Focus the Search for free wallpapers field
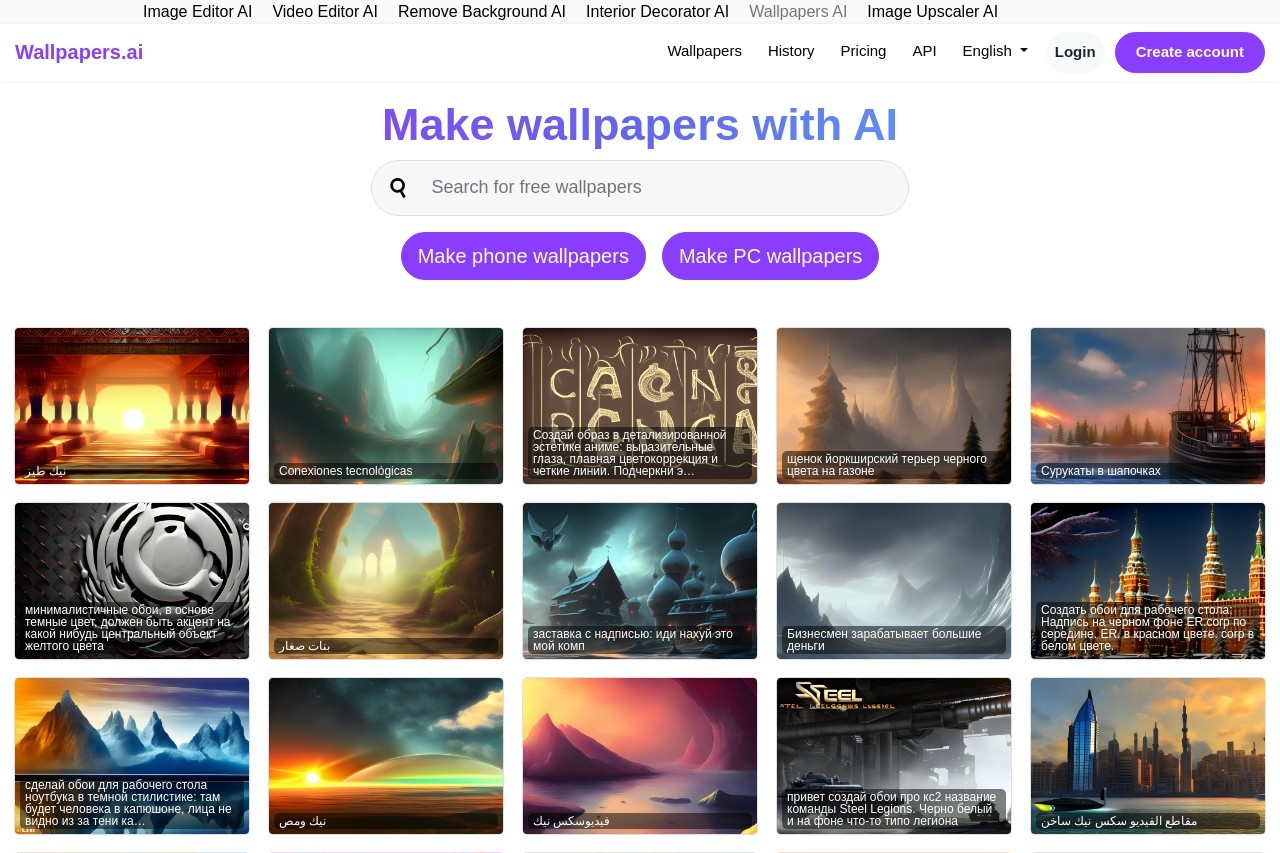Screen dimensions: 1280x853 (640, 188)
